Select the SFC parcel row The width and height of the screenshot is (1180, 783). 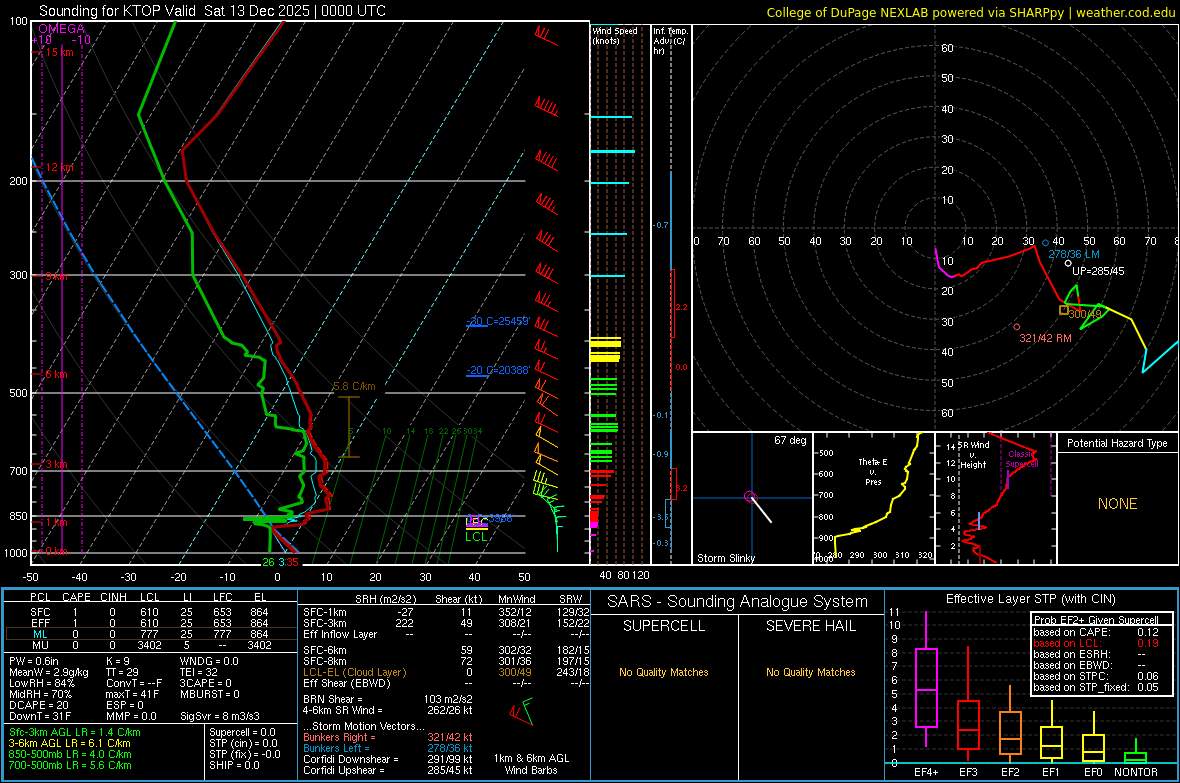(x=150, y=612)
